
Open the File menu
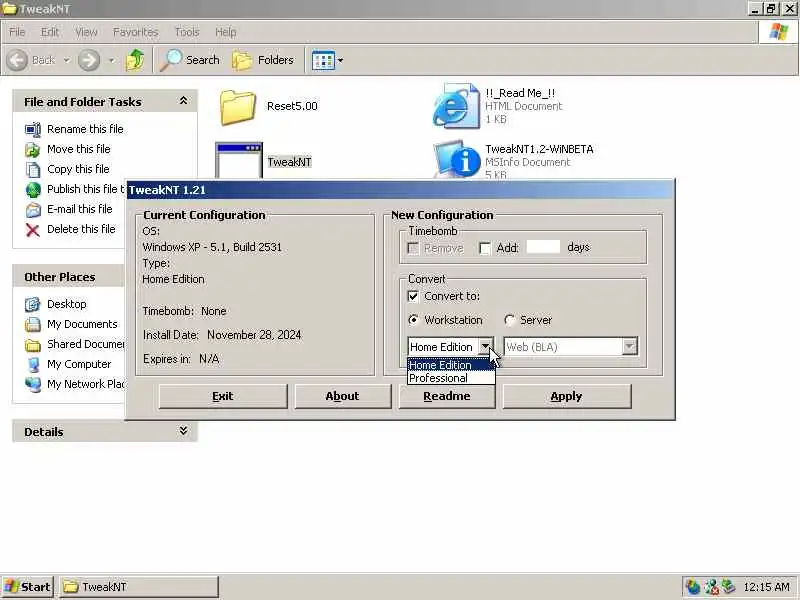click(17, 32)
